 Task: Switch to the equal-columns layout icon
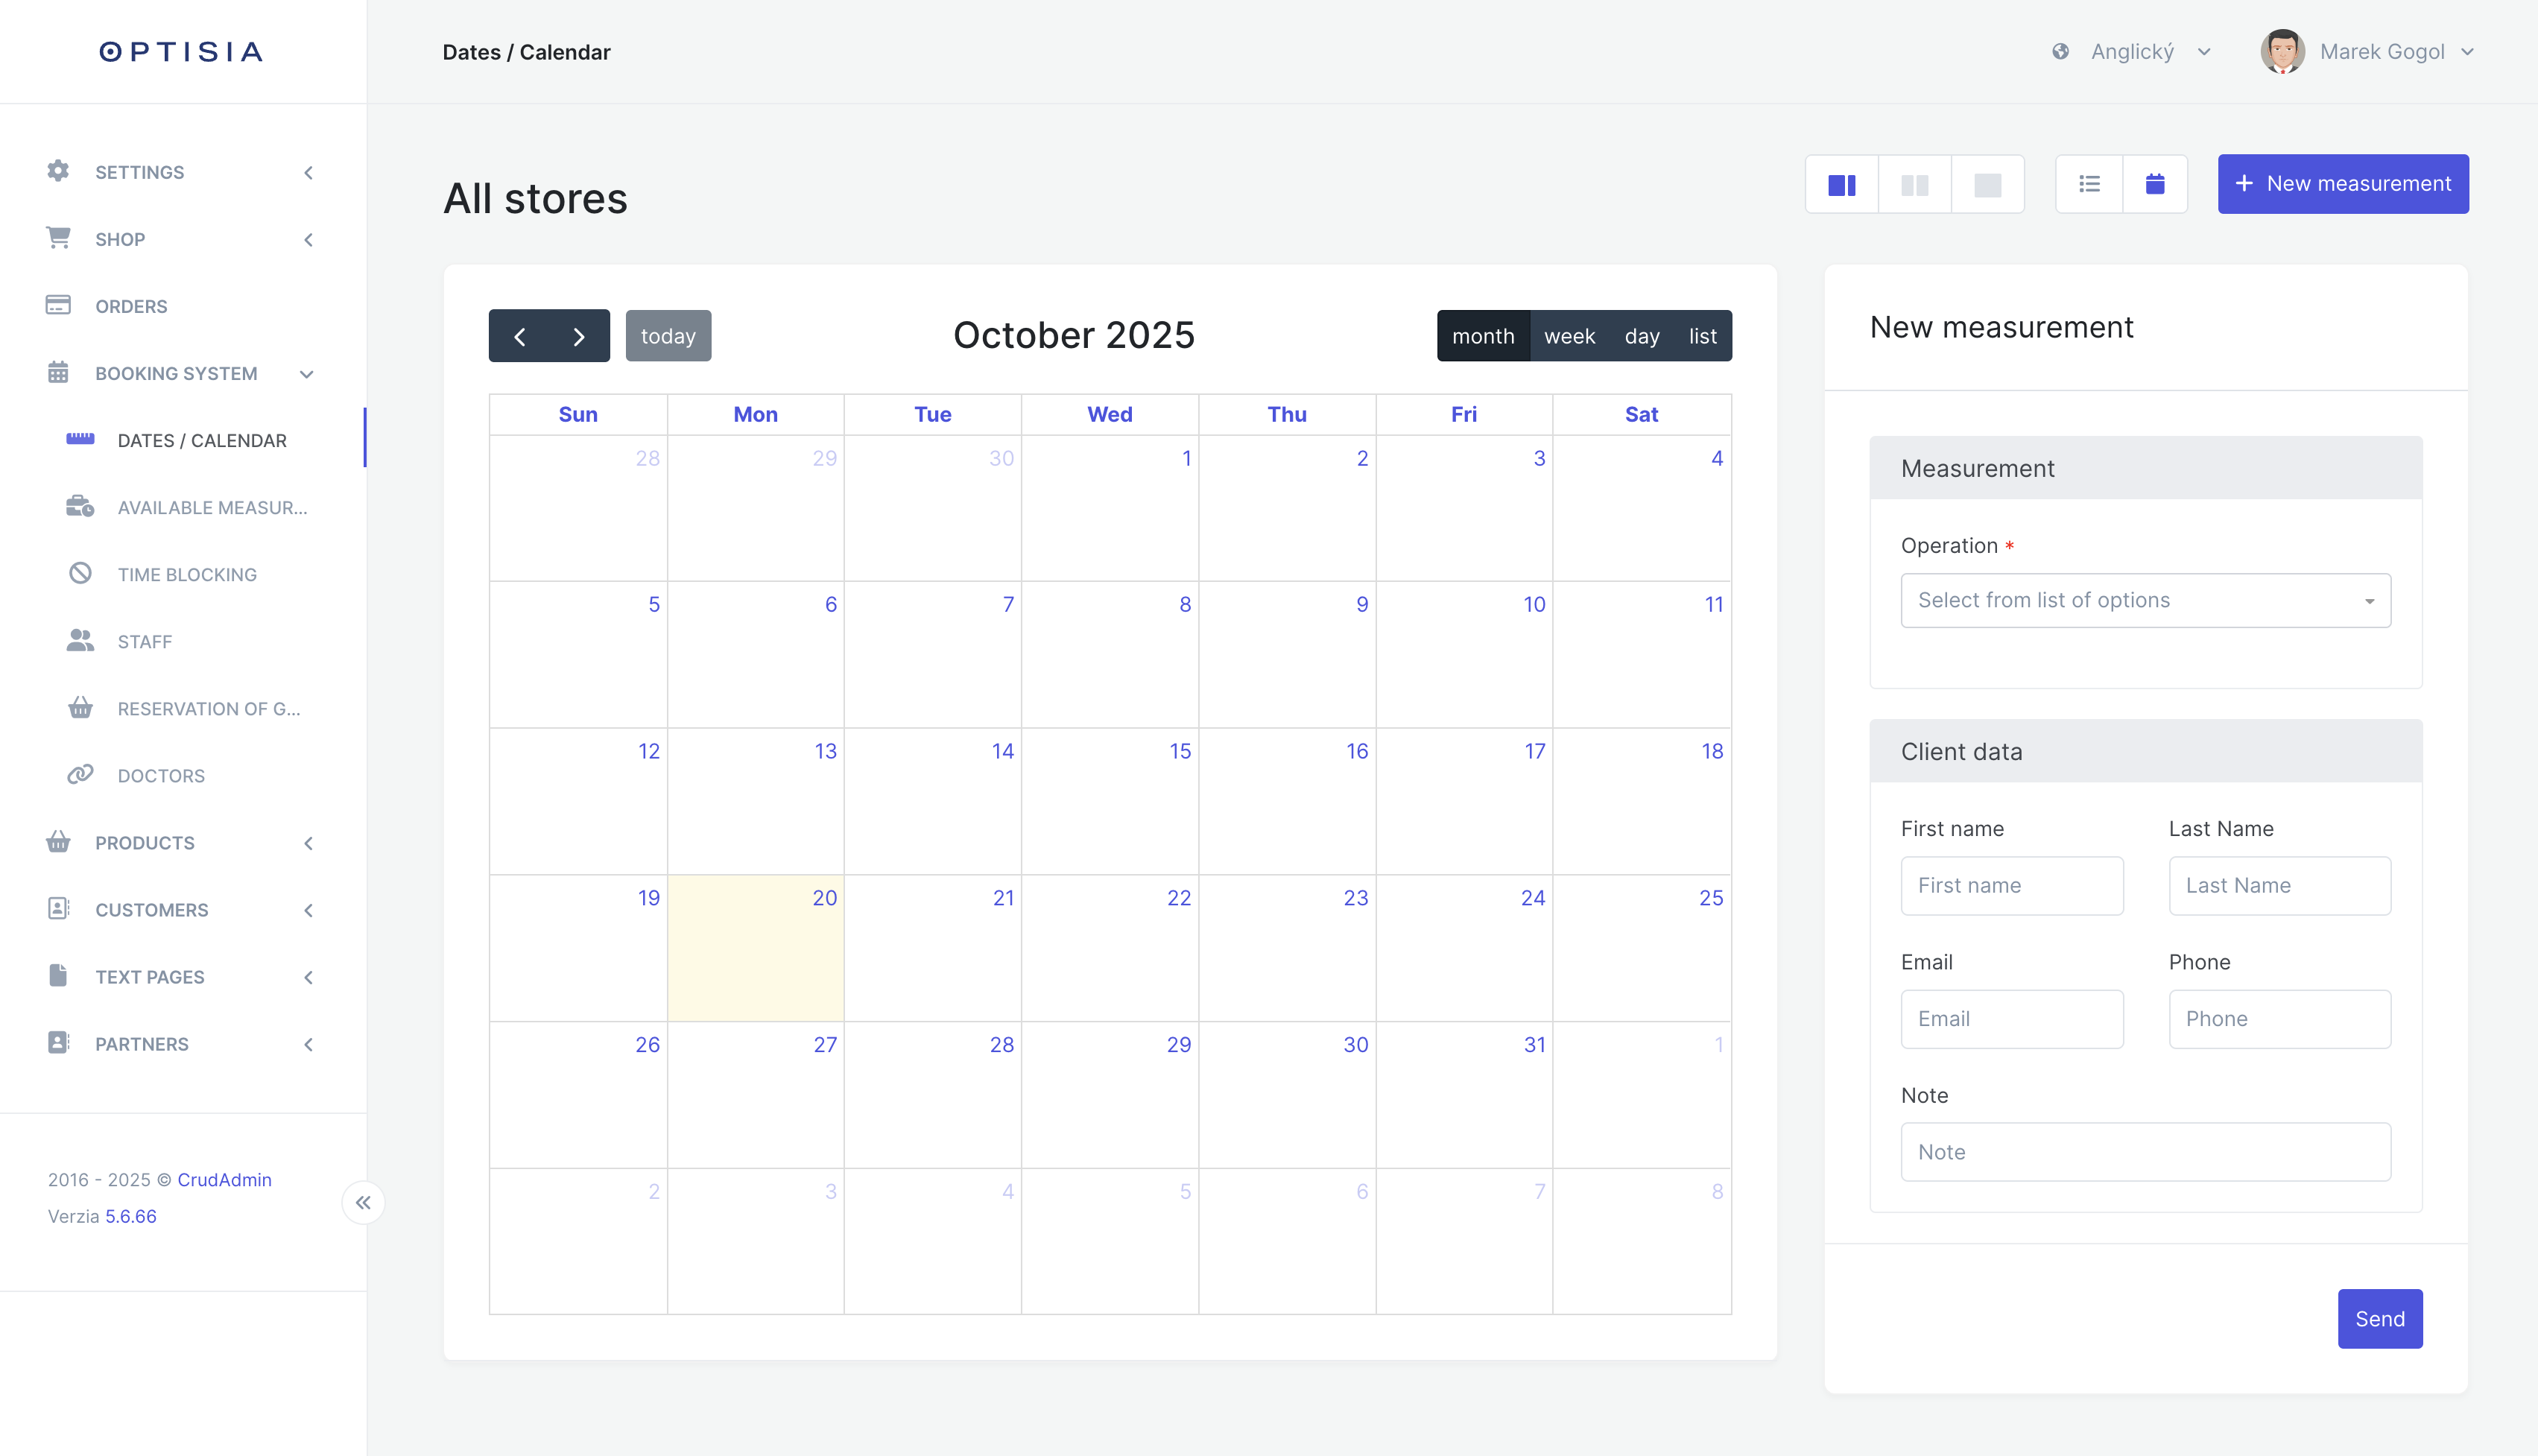(1914, 184)
